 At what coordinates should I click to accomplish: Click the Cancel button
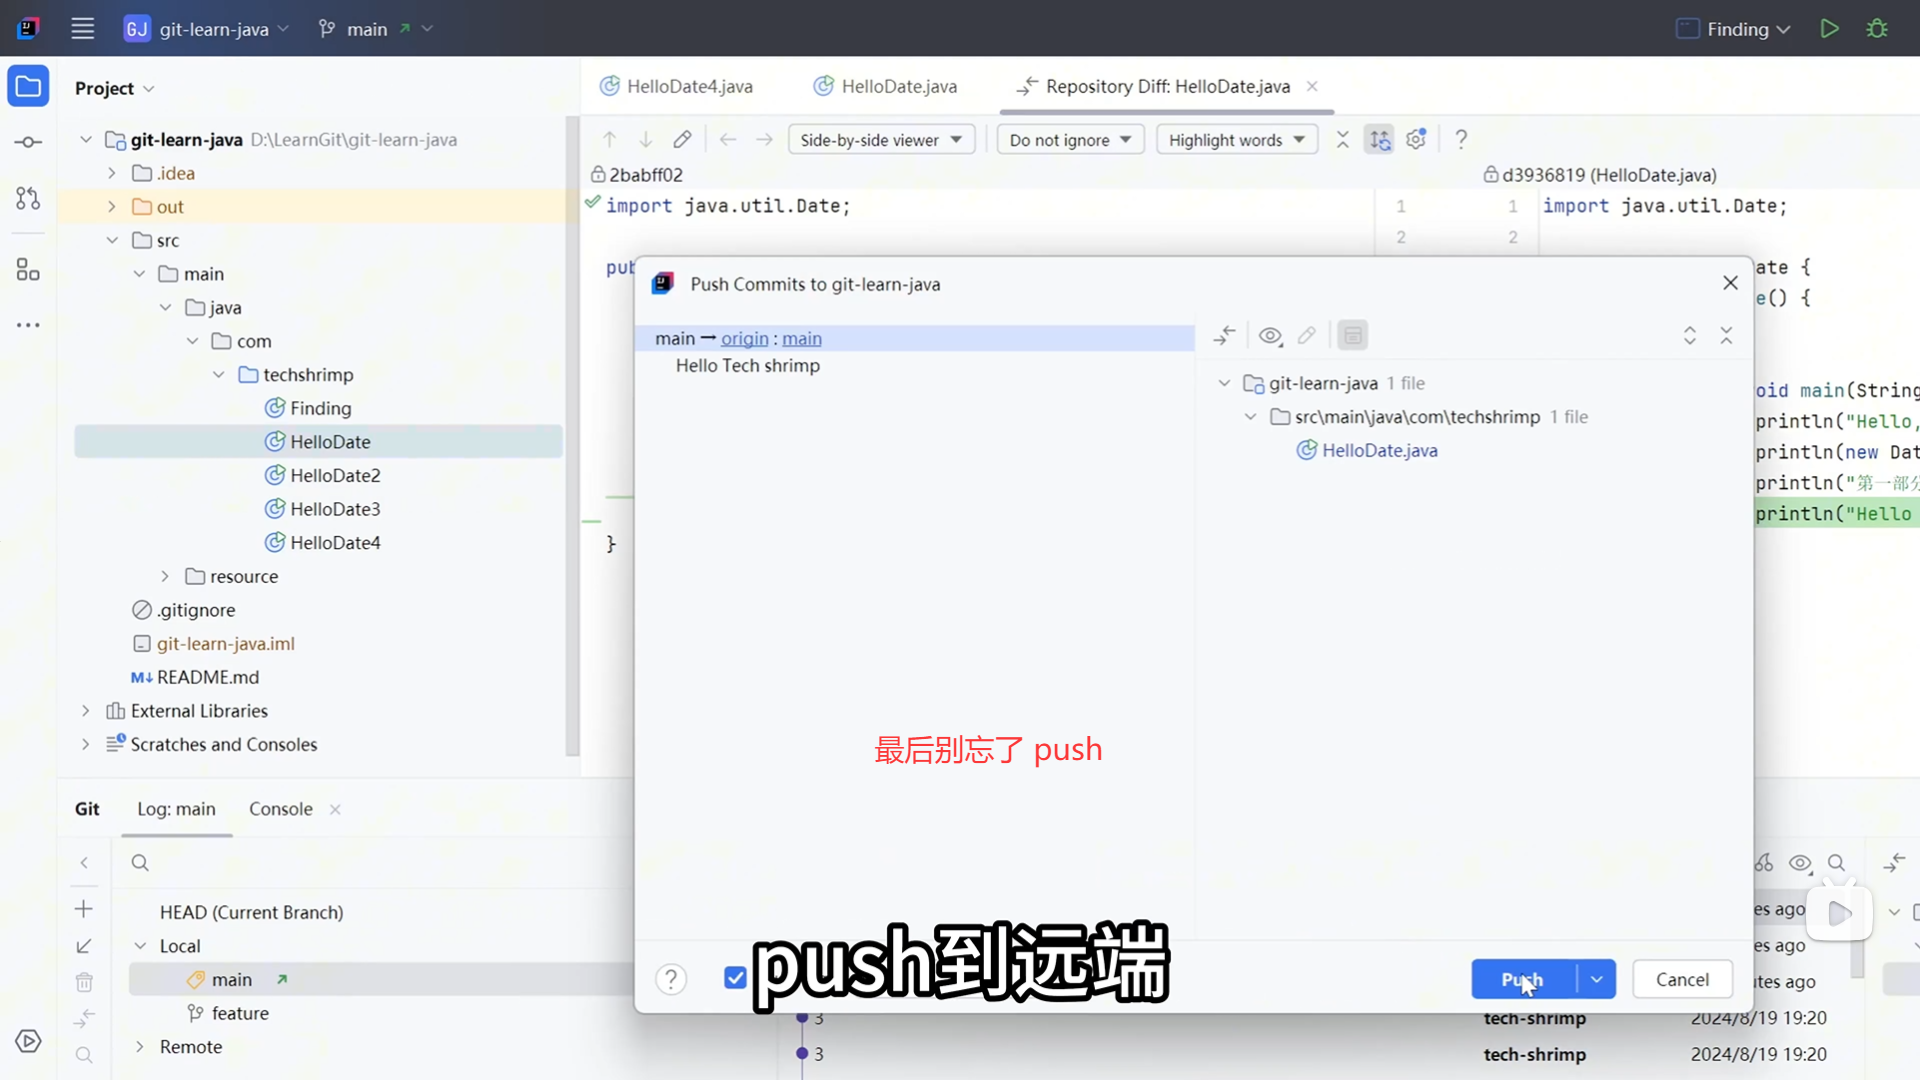click(1682, 979)
